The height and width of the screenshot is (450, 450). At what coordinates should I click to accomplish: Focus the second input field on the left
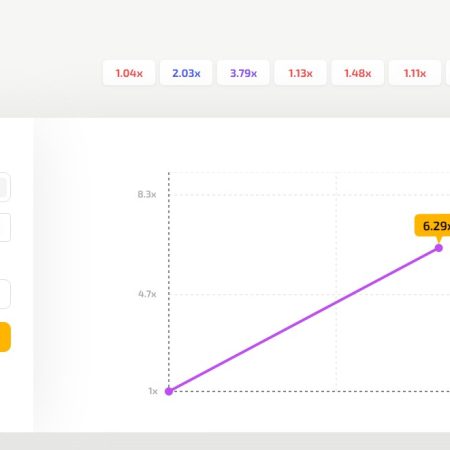point(5,227)
